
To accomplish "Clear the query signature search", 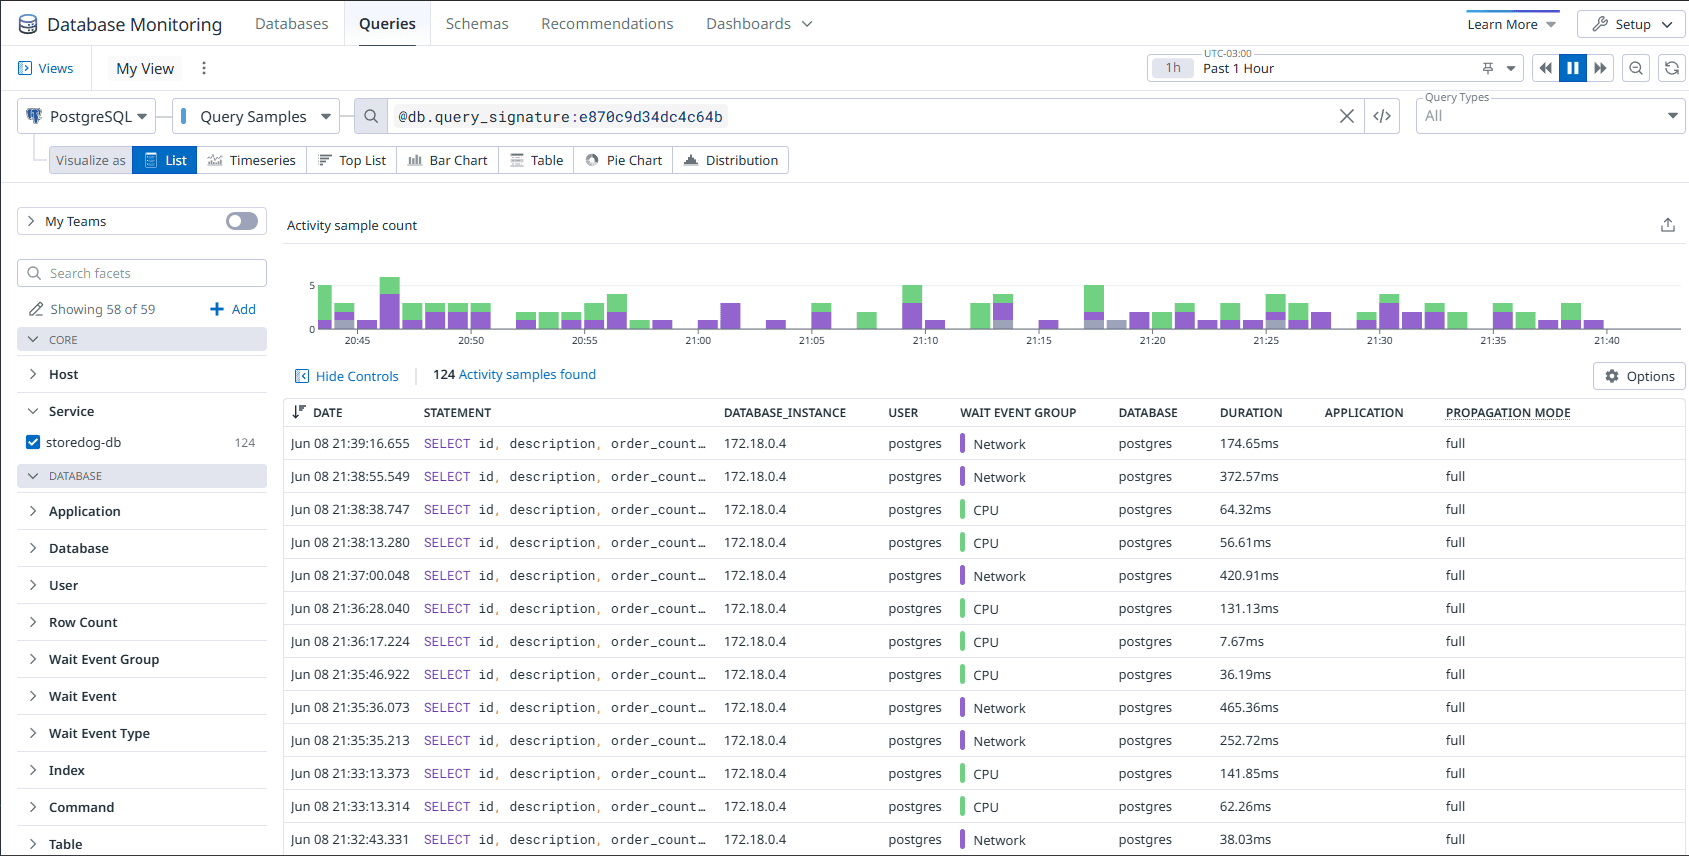I will click(1347, 116).
